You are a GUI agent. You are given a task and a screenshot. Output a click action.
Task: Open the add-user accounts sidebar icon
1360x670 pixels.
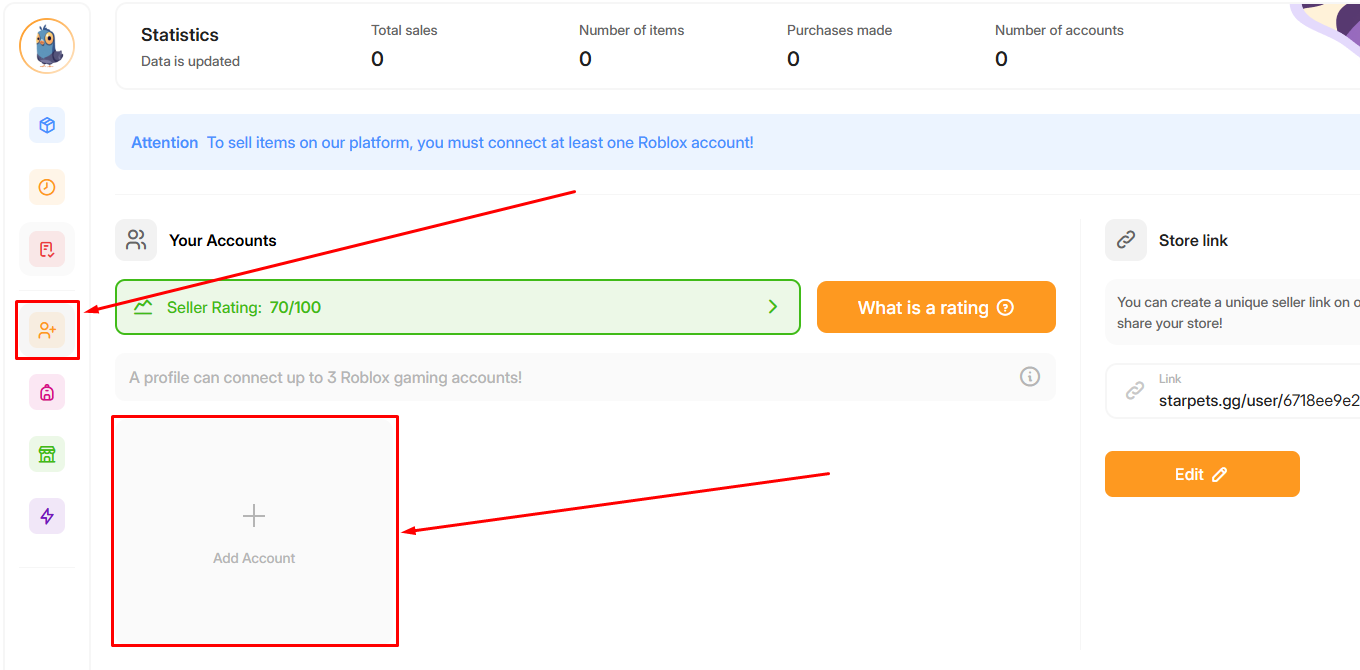[x=47, y=330]
